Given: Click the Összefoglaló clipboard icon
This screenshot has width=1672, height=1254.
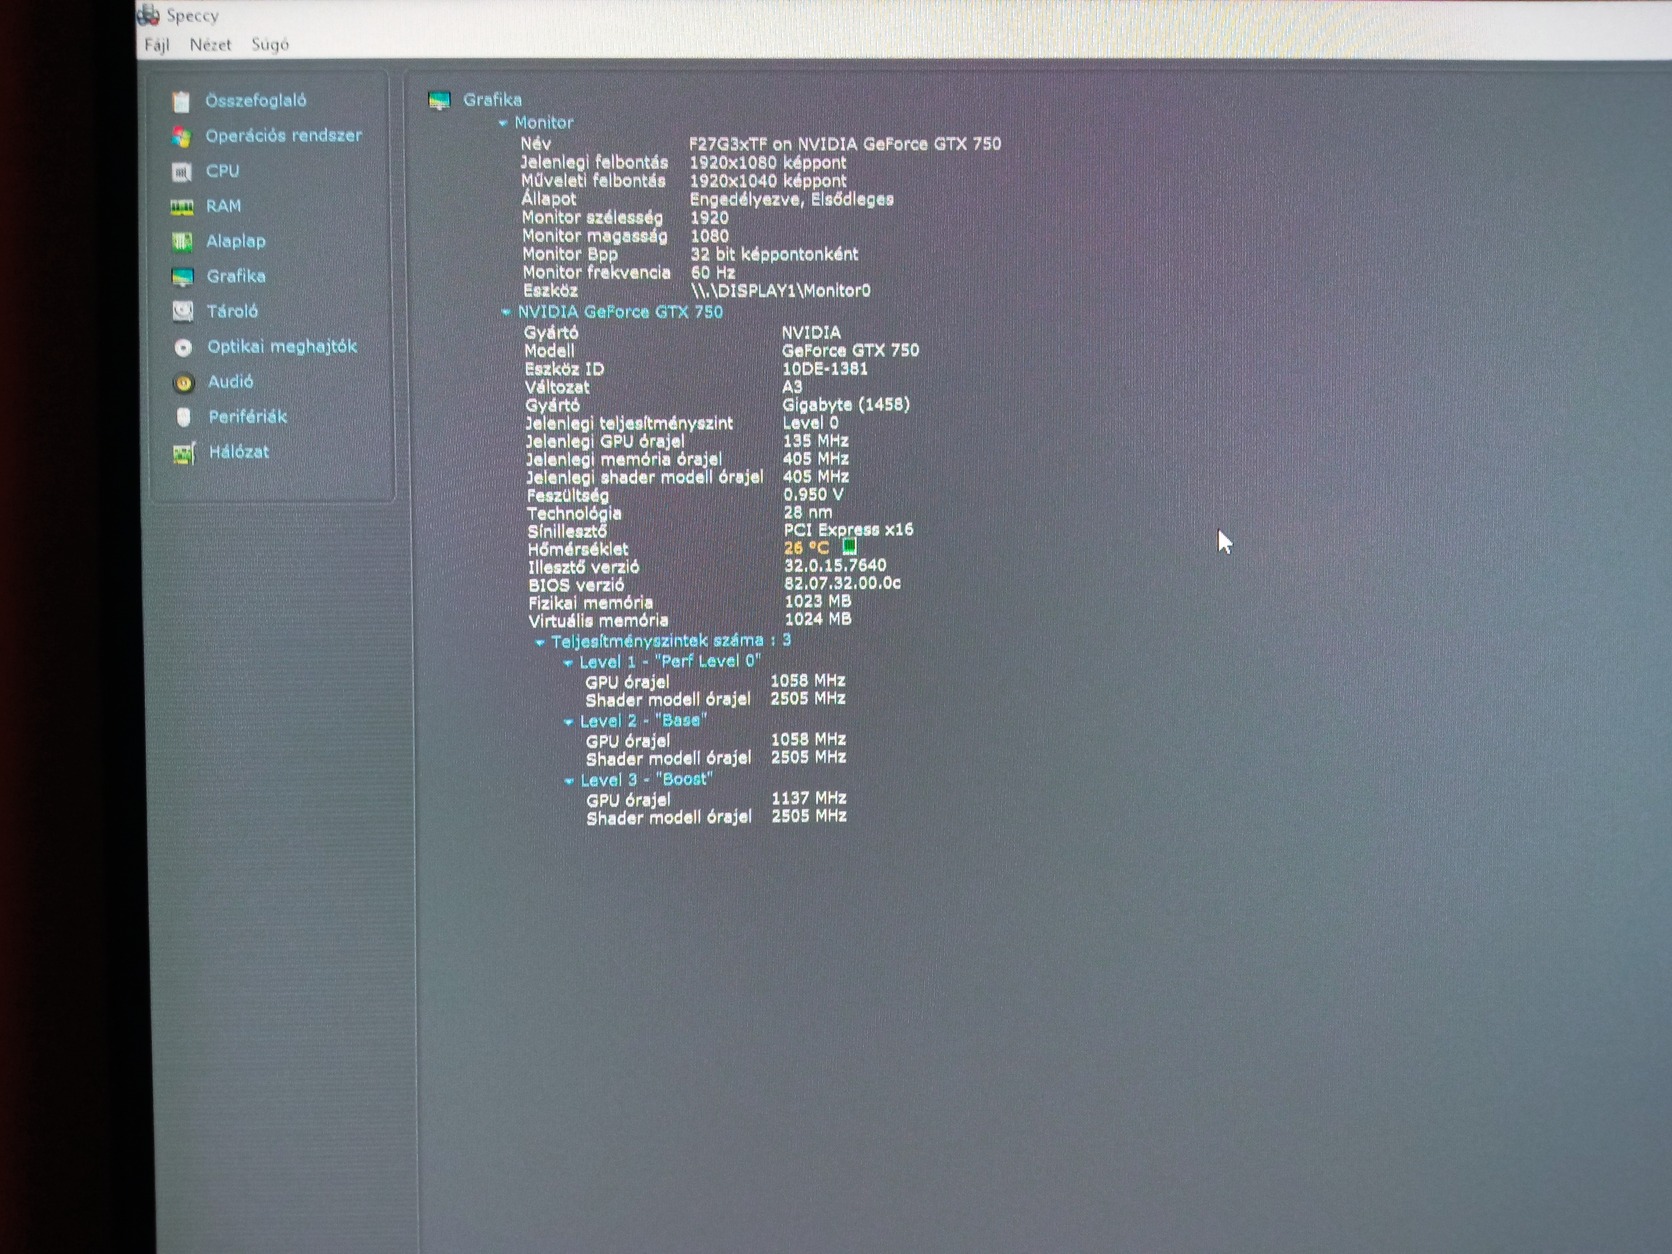Looking at the screenshot, I should click(181, 101).
